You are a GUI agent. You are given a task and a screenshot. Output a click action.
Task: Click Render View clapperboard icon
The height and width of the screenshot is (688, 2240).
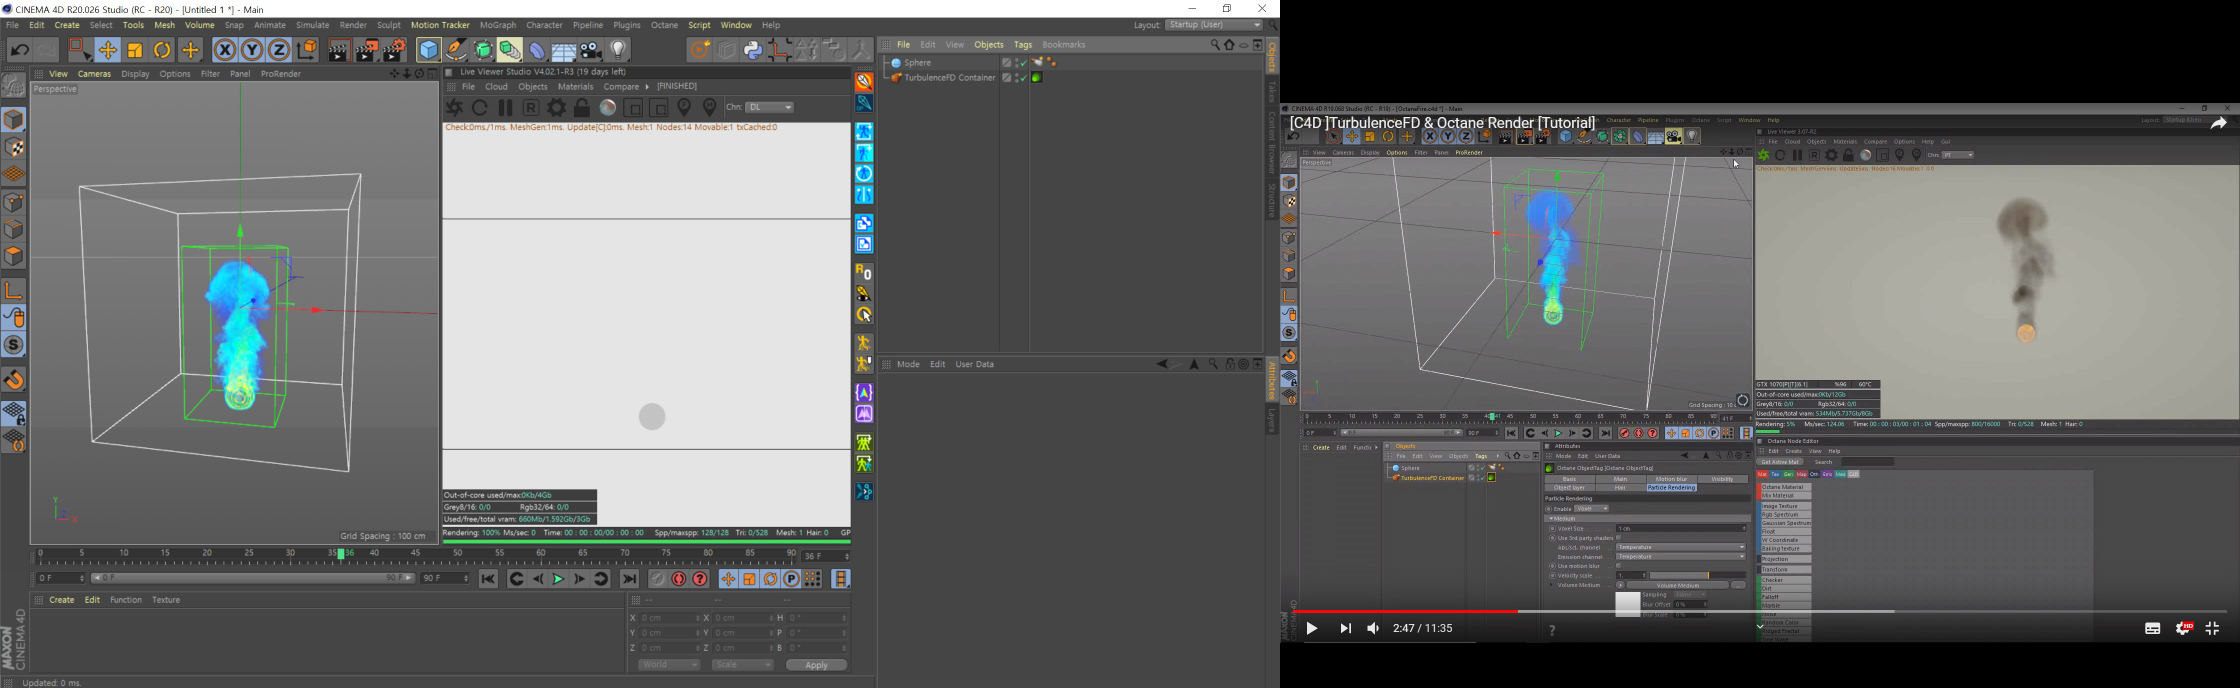point(338,50)
